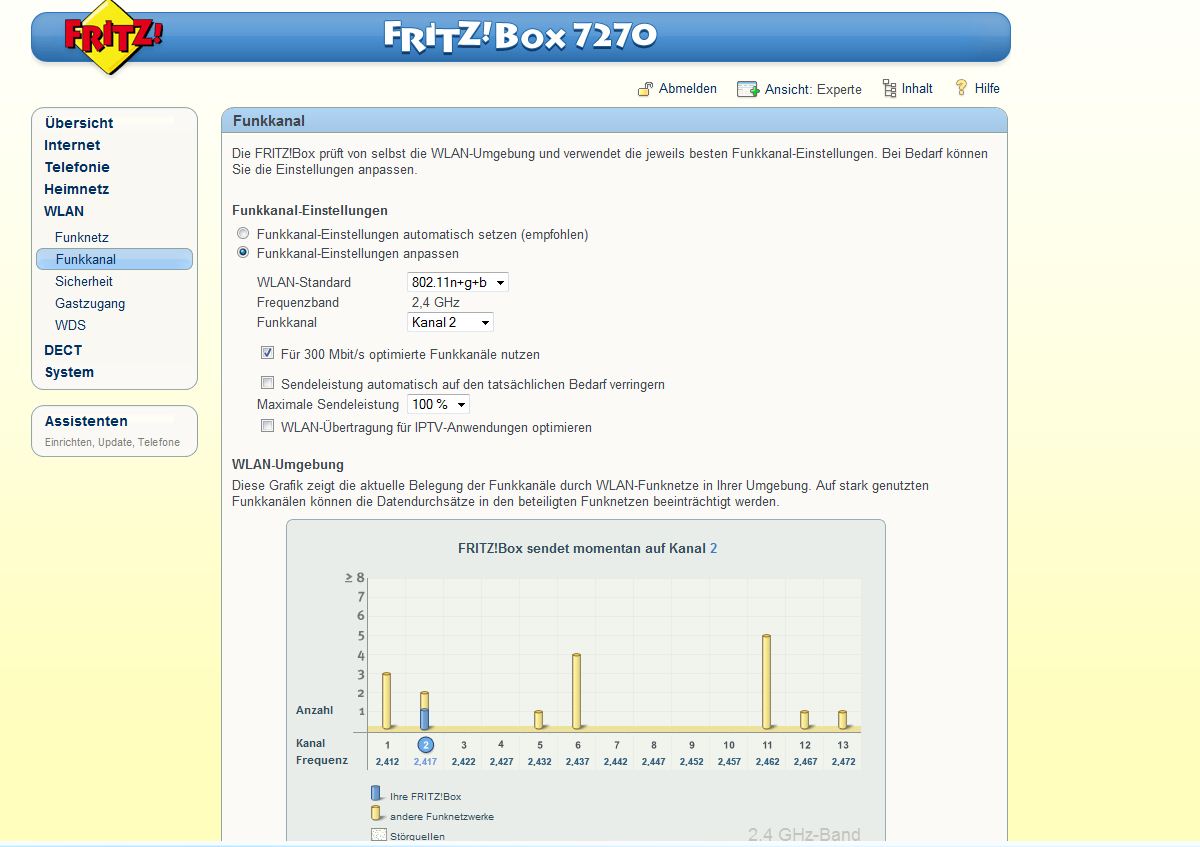Screen dimensions: 1200x847
Task: Open the DECT menu section
Action: tap(63, 350)
